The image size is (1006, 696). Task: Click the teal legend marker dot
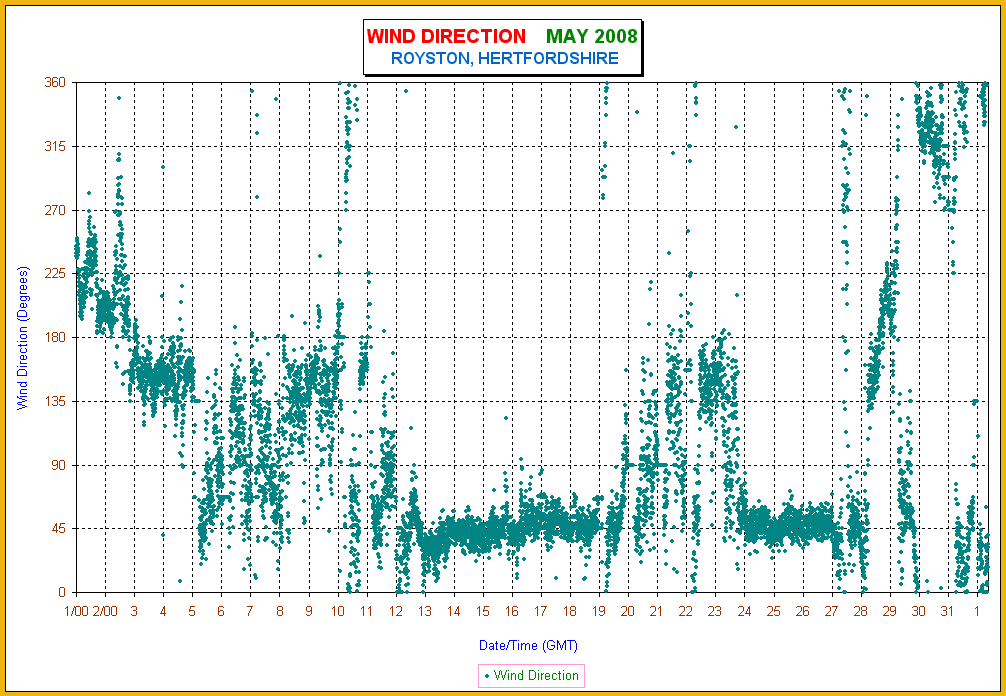point(487,676)
